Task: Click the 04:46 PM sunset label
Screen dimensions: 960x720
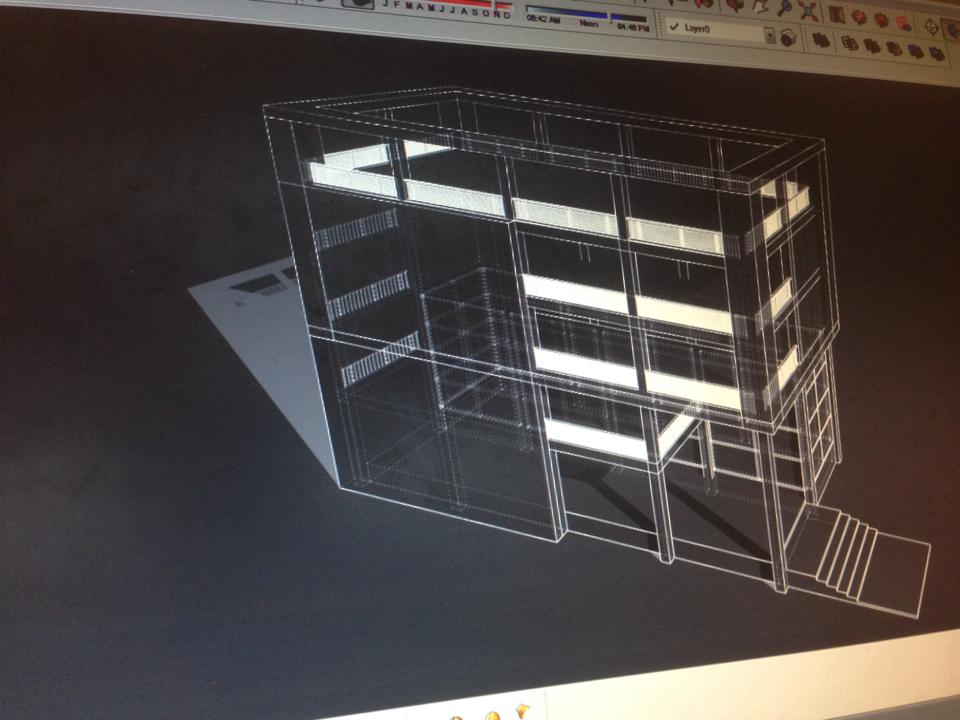Action: (x=633, y=28)
